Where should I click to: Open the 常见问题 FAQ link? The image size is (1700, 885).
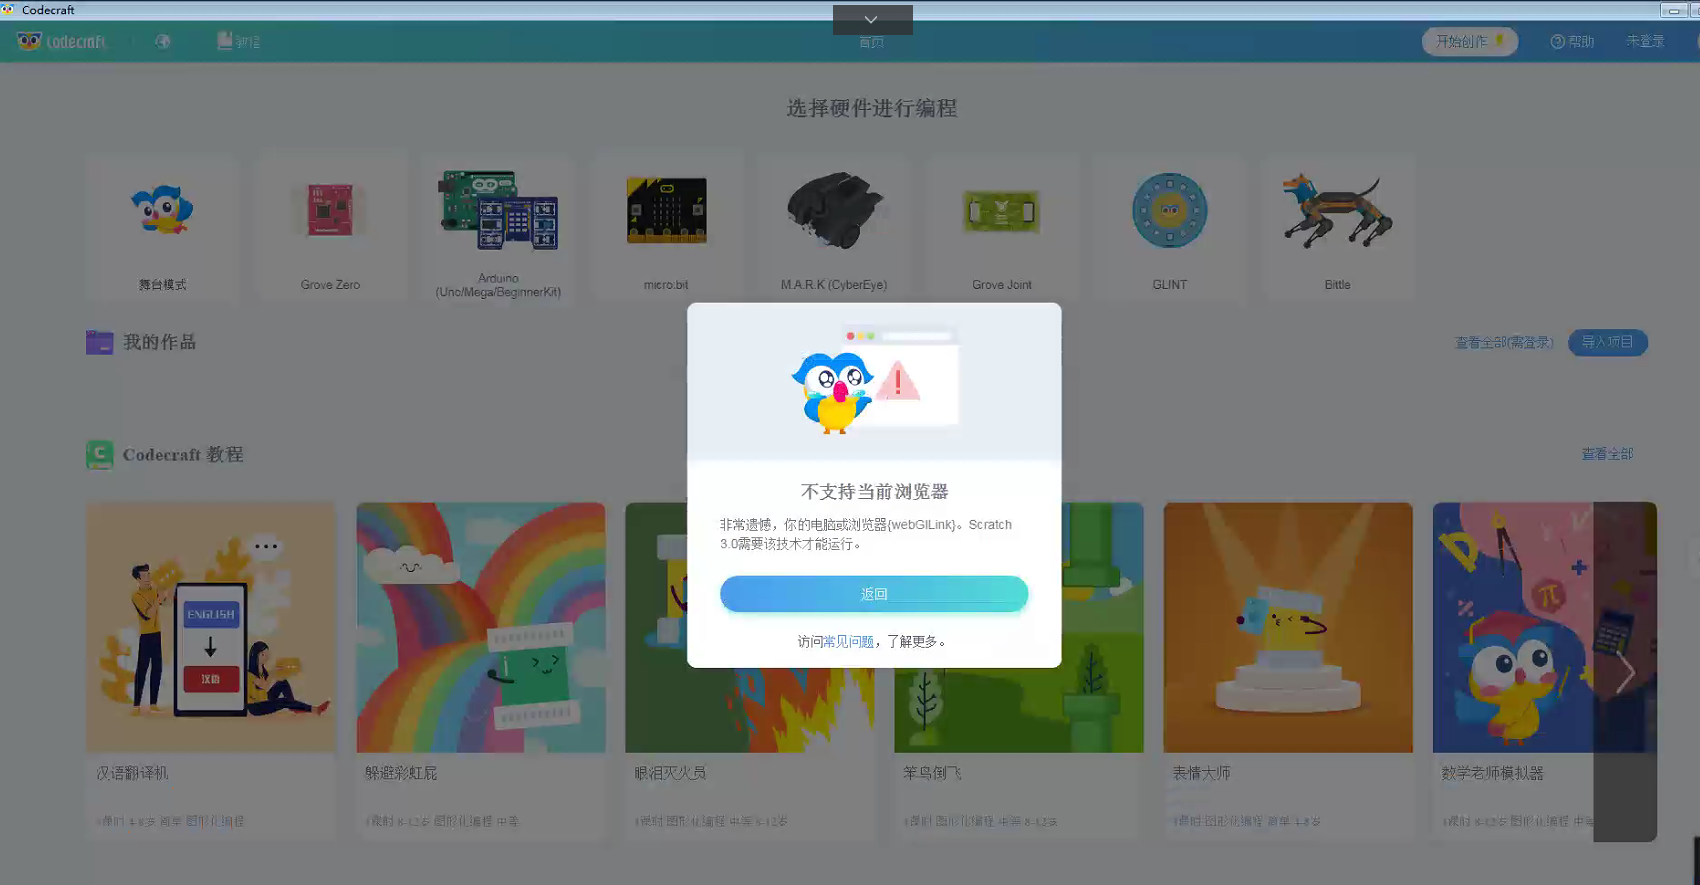pos(848,642)
